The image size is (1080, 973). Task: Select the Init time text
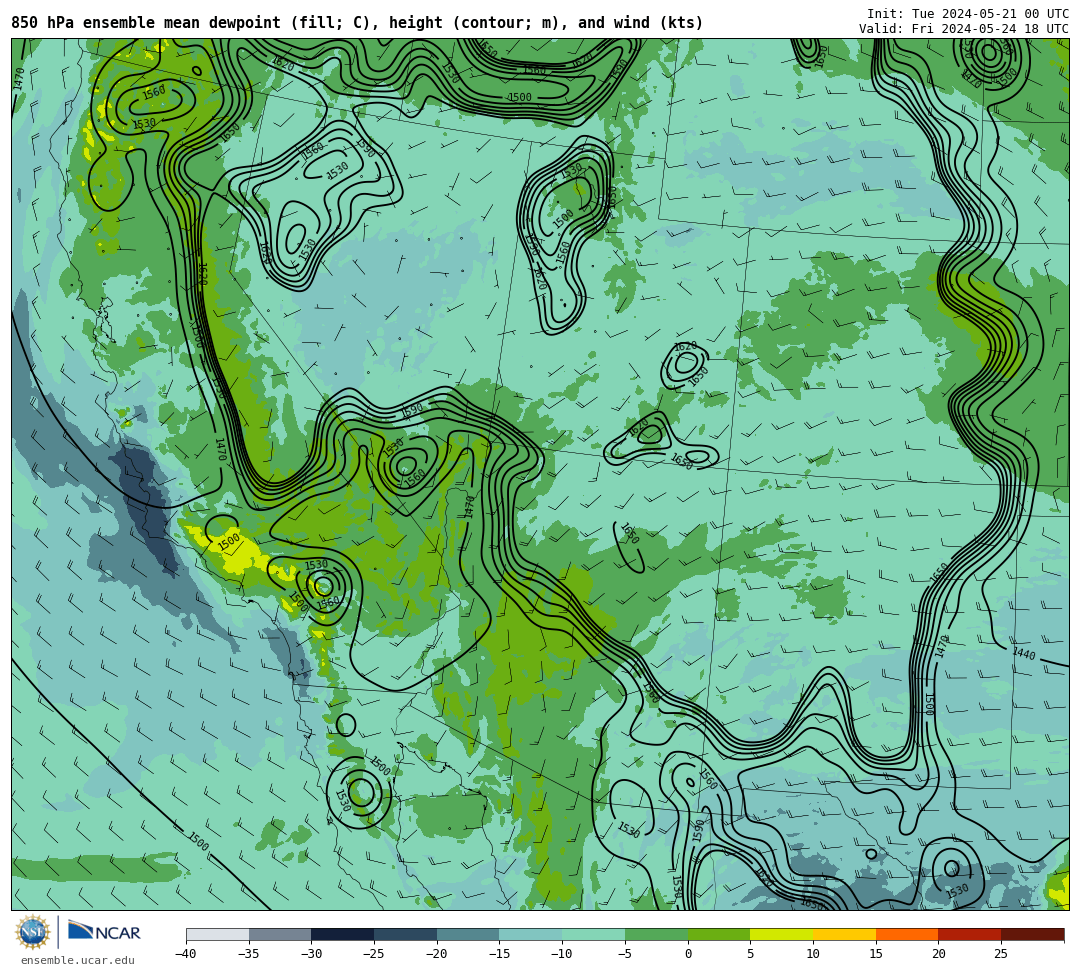tap(968, 13)
